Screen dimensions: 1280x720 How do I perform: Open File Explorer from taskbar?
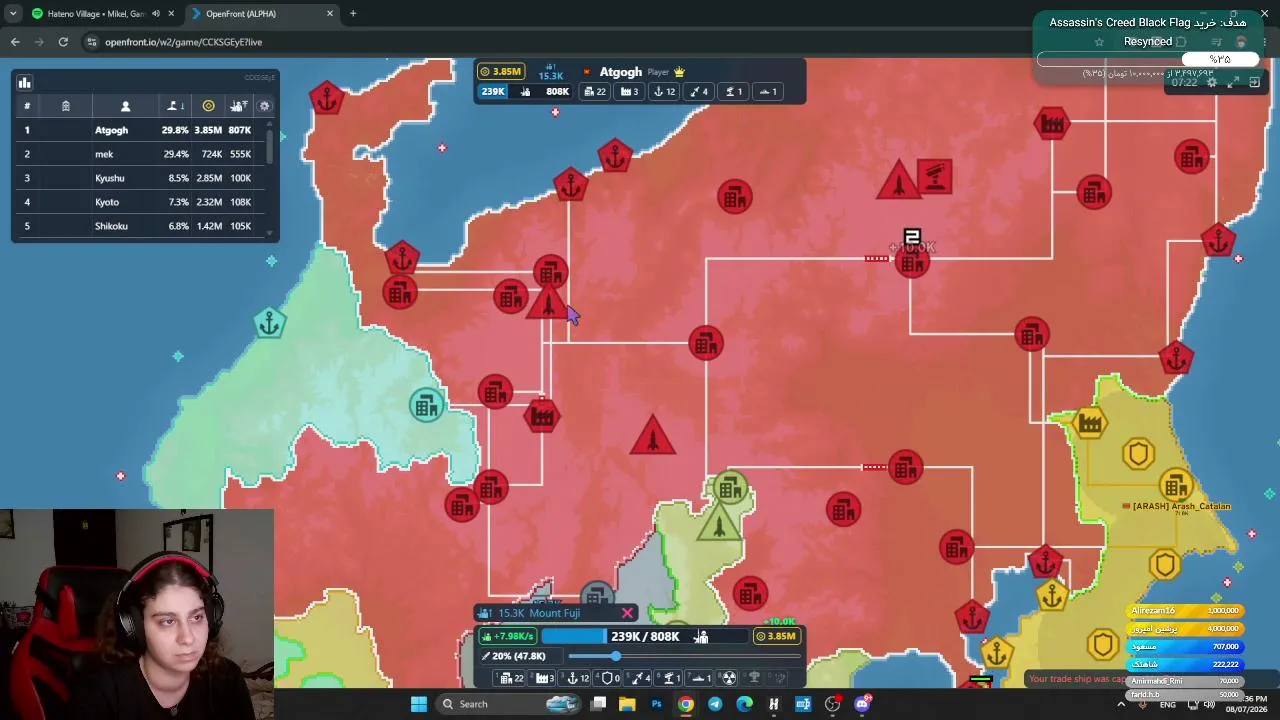point(627,704)
